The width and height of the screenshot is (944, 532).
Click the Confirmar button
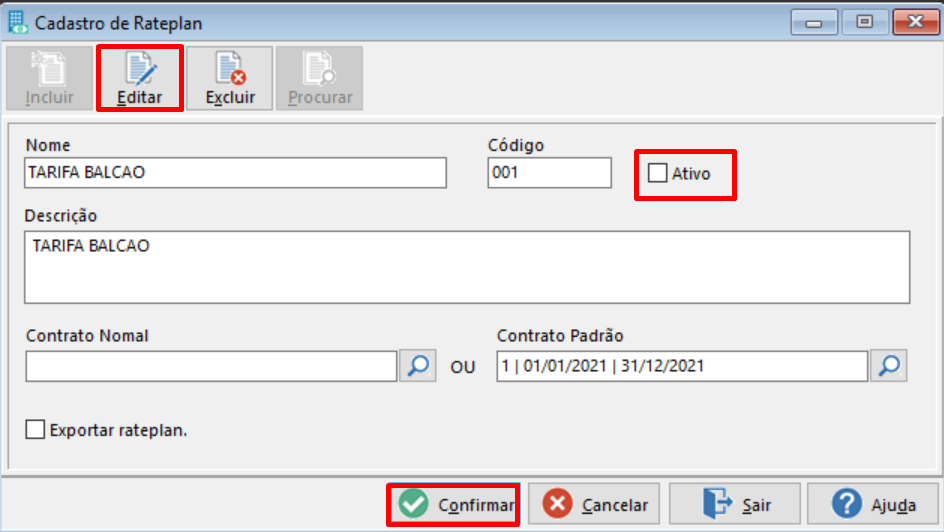click(454, 504)
